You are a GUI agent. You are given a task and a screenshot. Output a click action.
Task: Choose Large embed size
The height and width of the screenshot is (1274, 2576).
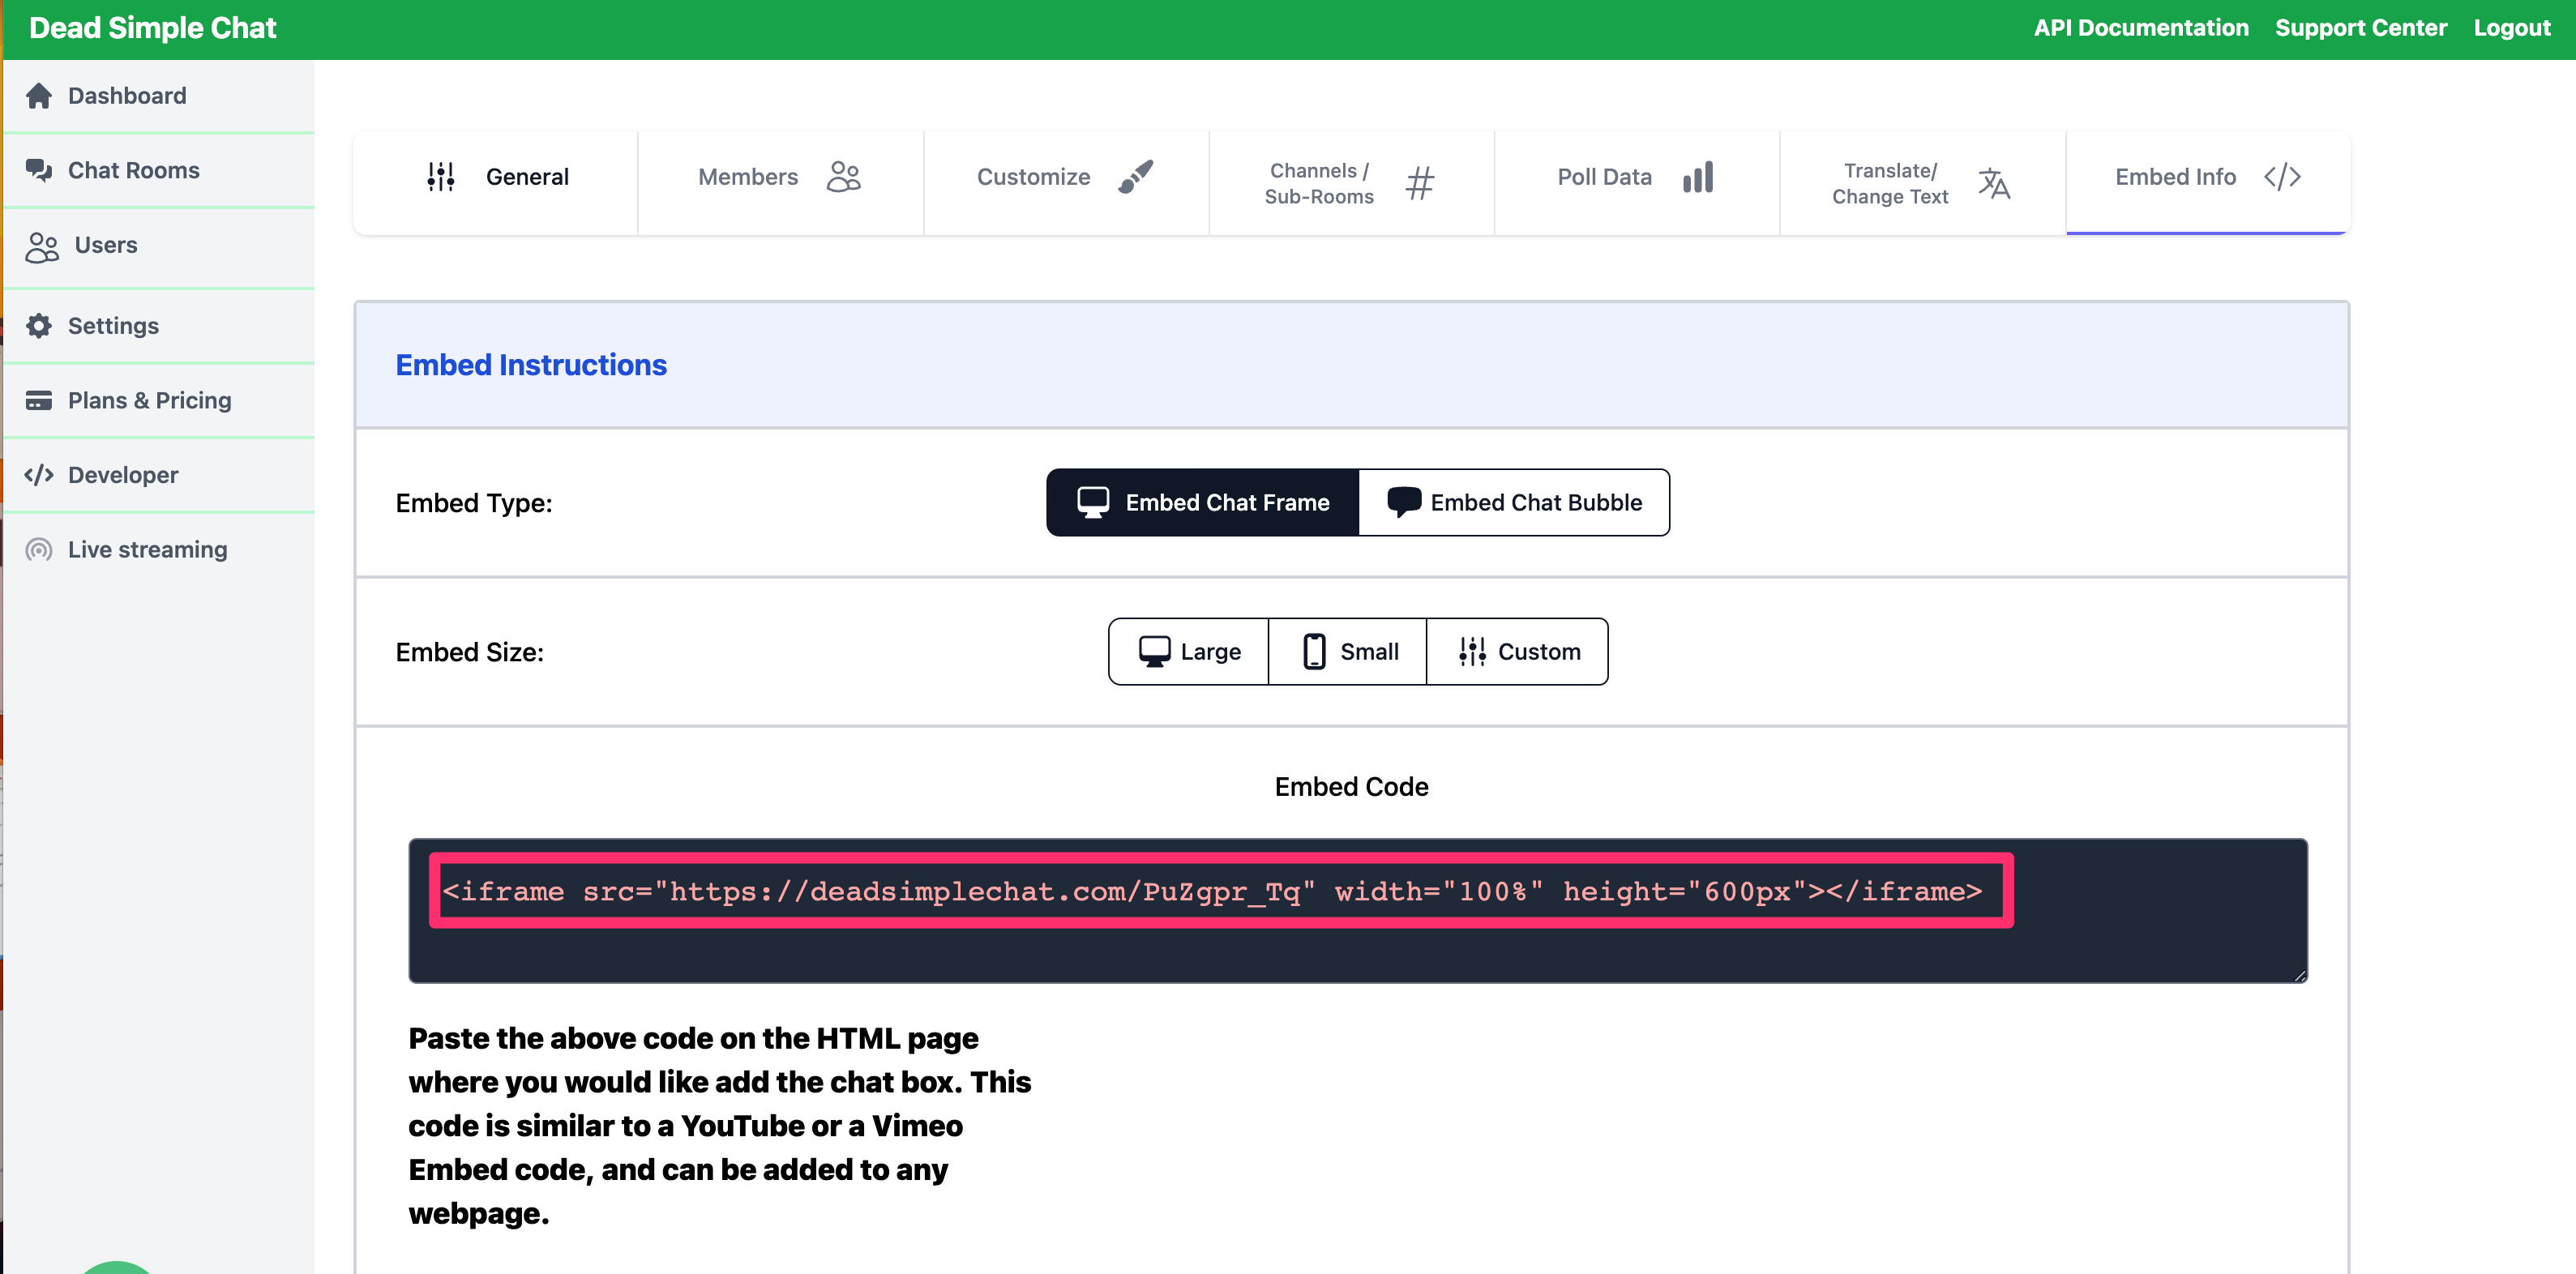pyautogui.click(x=1189, y=652)
